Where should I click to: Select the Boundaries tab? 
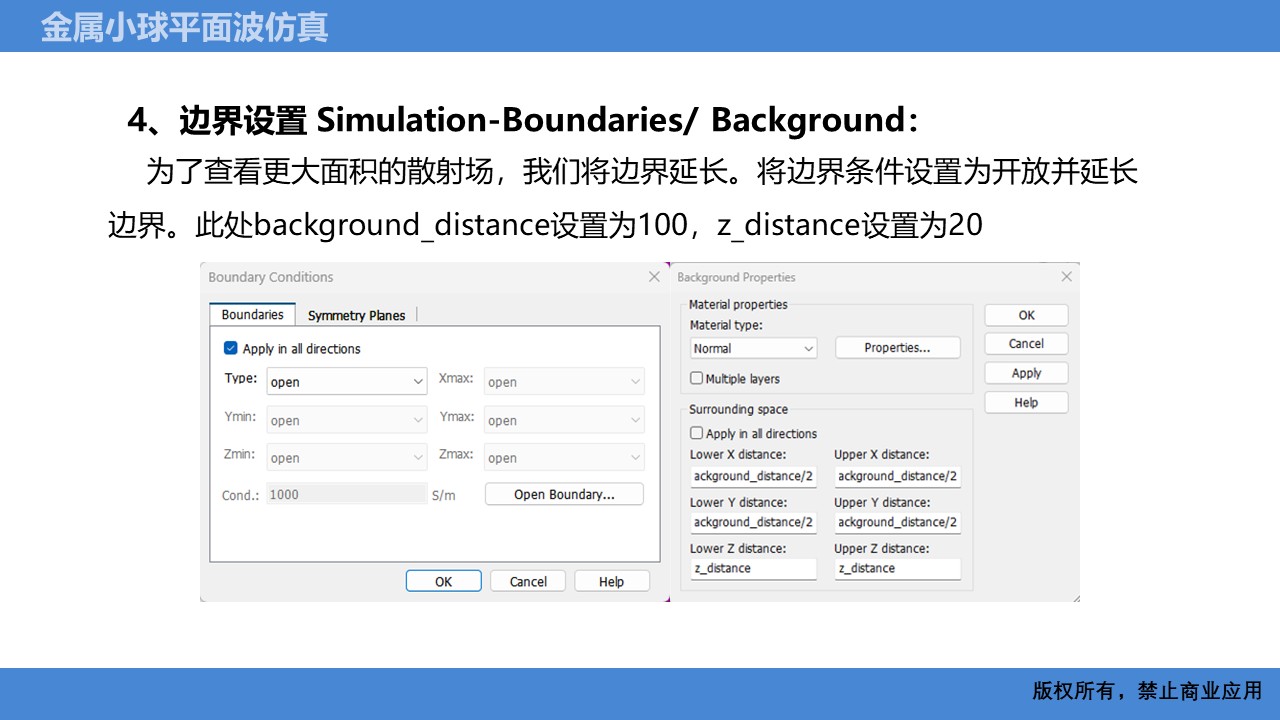[252, 314]
